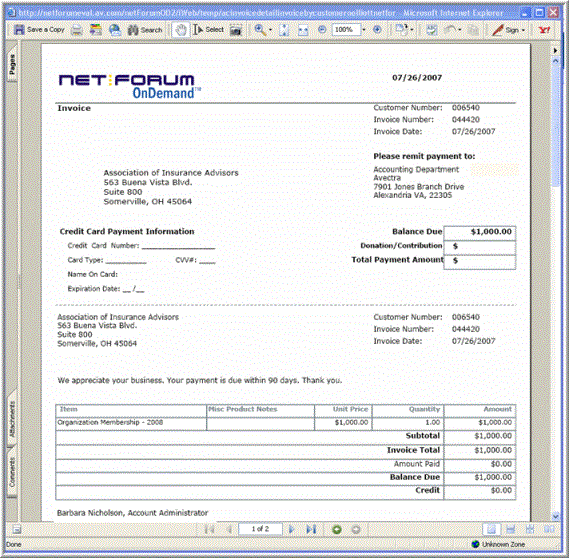This screenshot has width=569, height=558.
Task: Open Search with the binoculars icon
Action: 144,30
